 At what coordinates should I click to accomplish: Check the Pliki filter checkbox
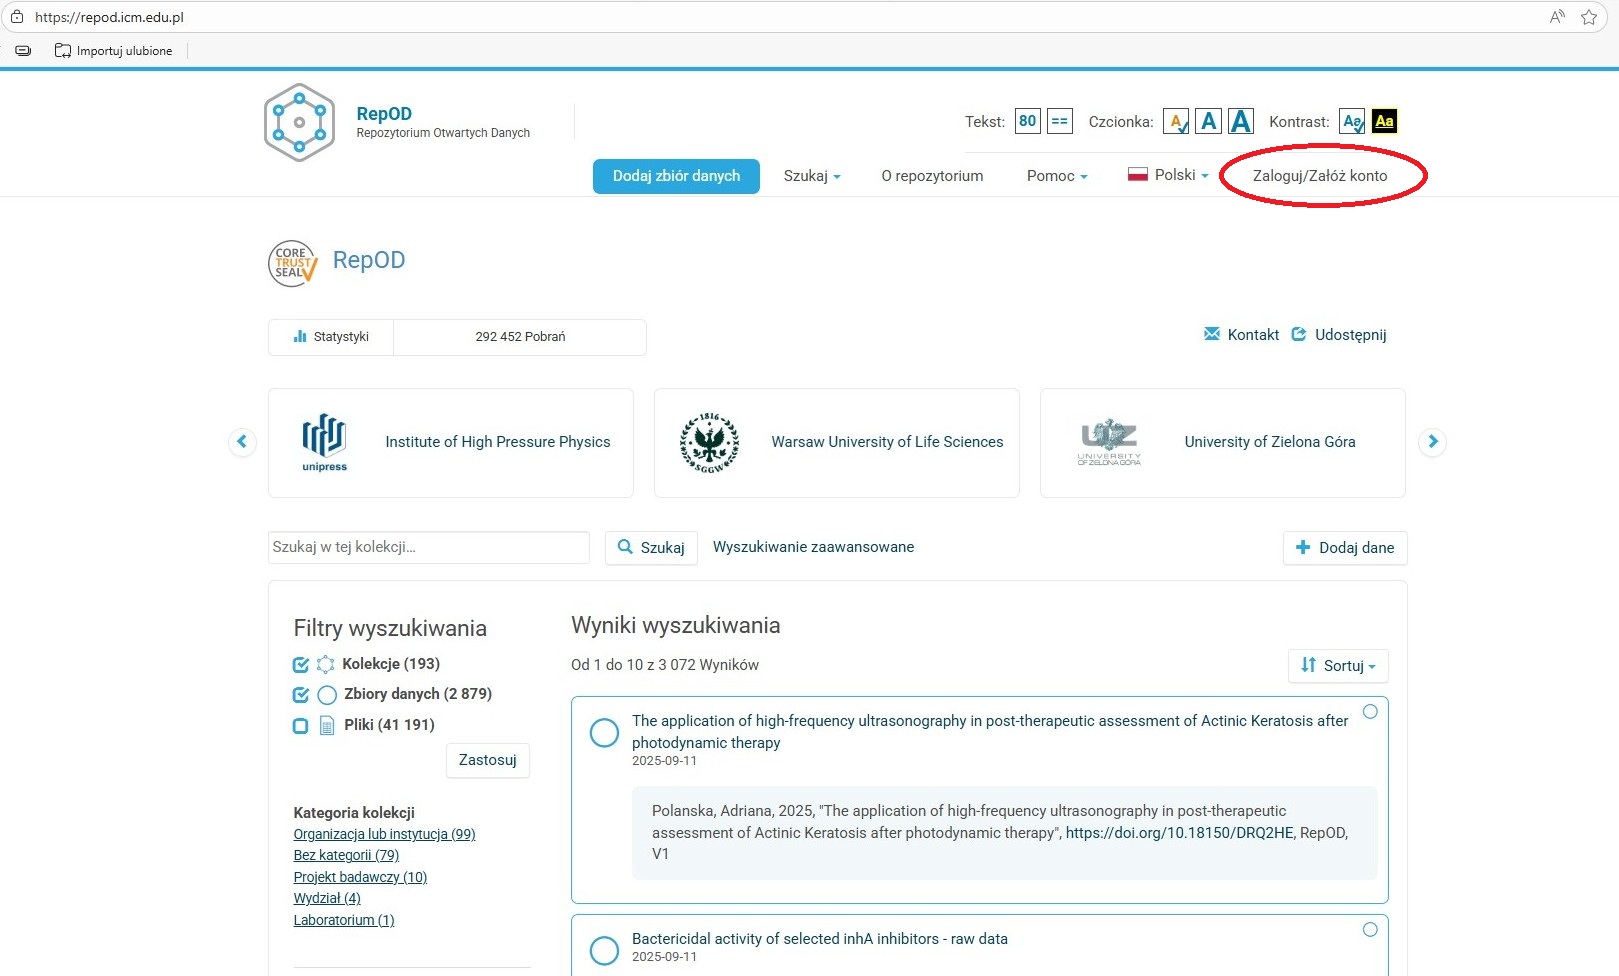[x=301, y=726]
